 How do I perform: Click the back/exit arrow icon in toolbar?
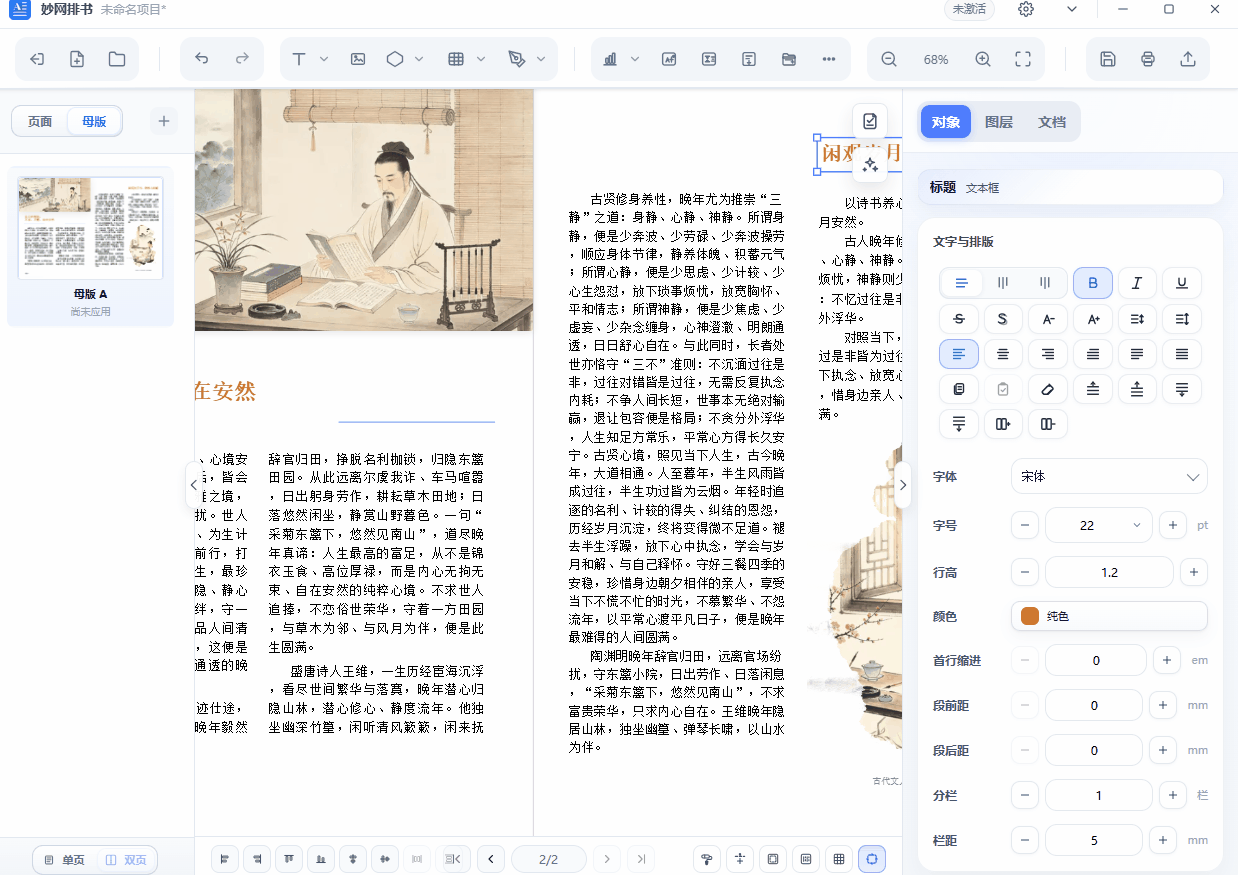[37, 59]
